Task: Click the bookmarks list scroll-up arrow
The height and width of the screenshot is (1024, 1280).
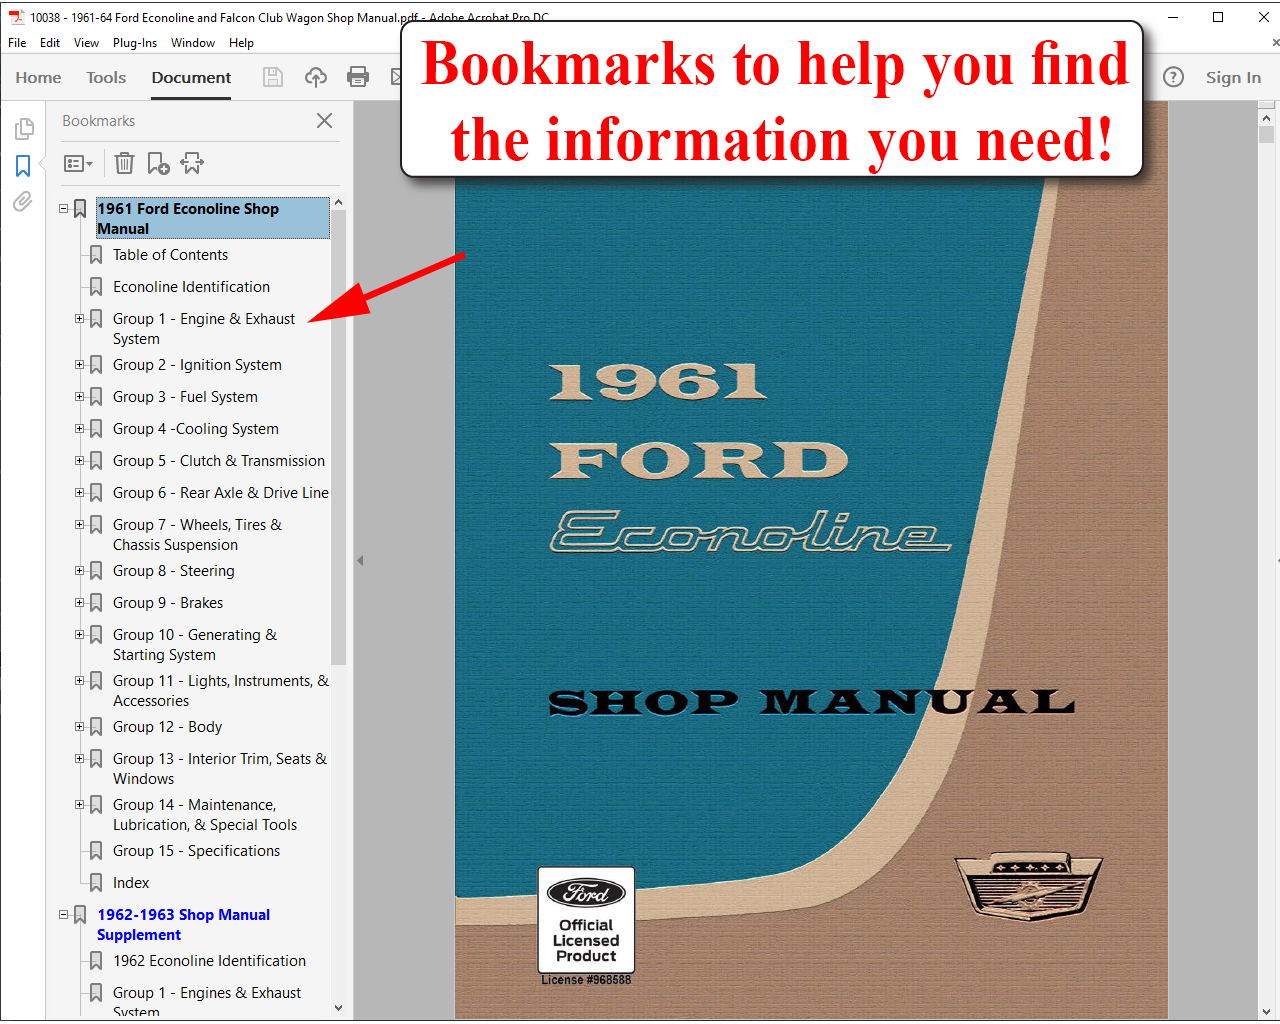Action: (338, 202)
